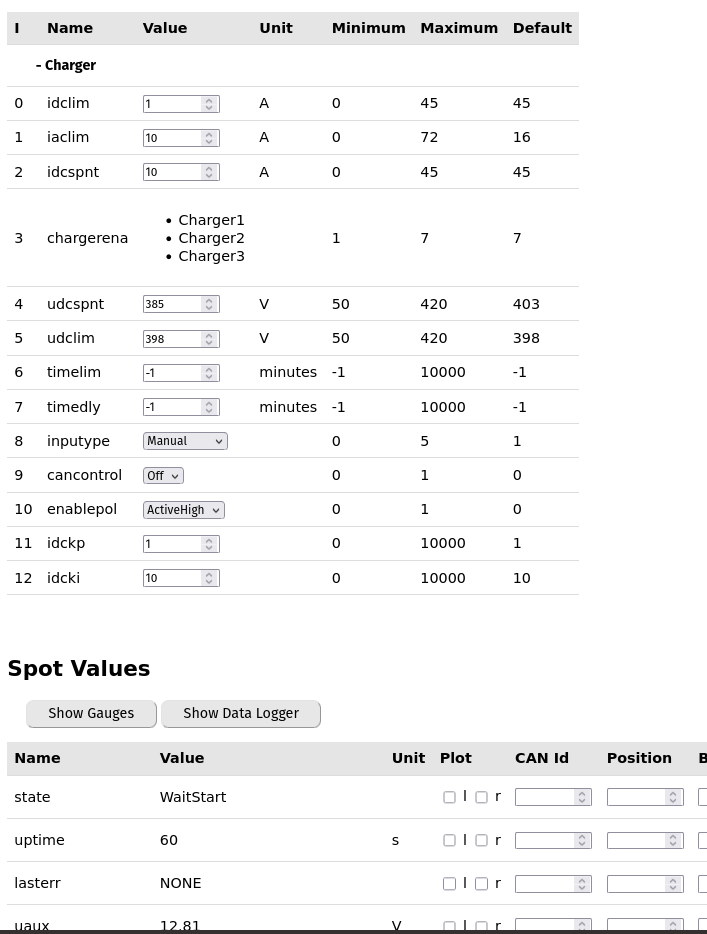
Task: Click the iaclim value spinner
Action: pyautogui.click(x=209, y=138)
